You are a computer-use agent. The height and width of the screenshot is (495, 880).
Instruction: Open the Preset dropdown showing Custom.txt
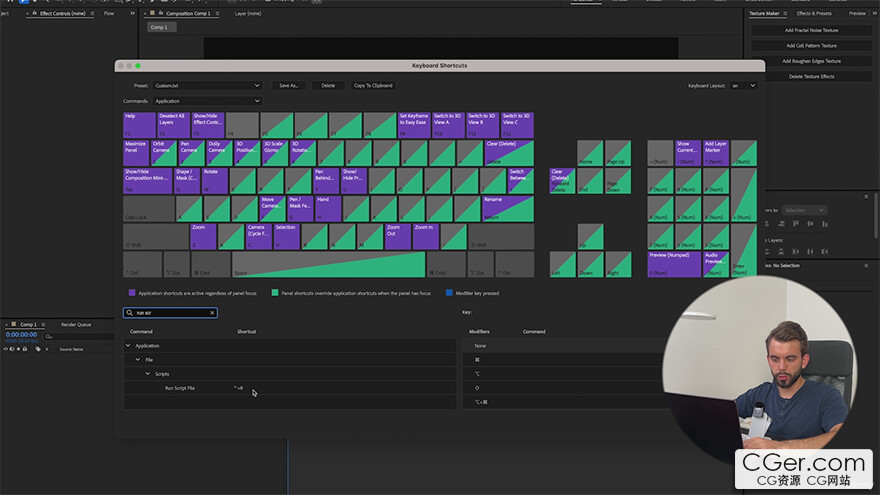tap(207, 86)
